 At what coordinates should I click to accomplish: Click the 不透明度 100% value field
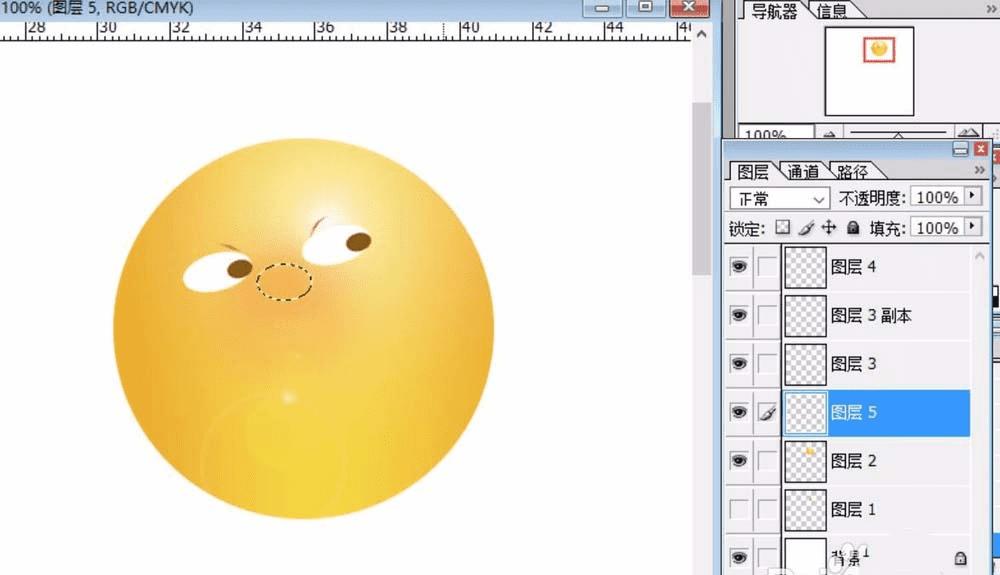[x=938, y=197]
